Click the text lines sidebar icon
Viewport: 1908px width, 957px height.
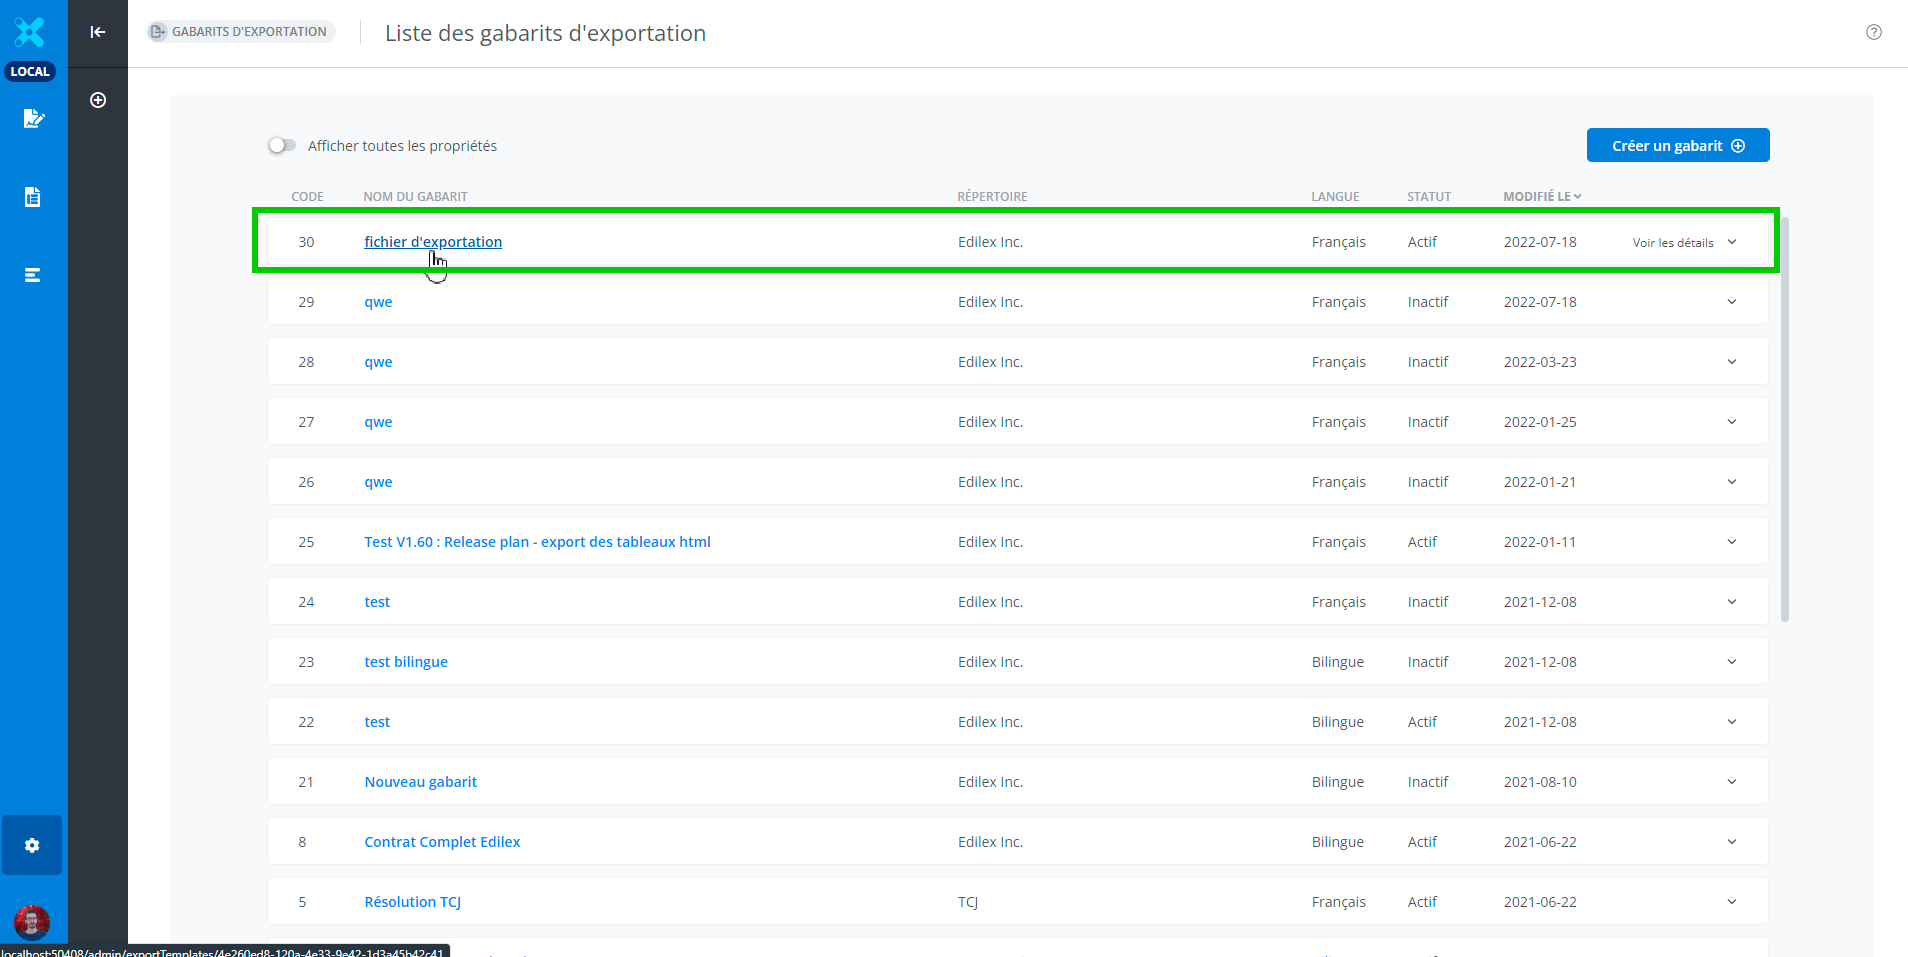(33, 275)
